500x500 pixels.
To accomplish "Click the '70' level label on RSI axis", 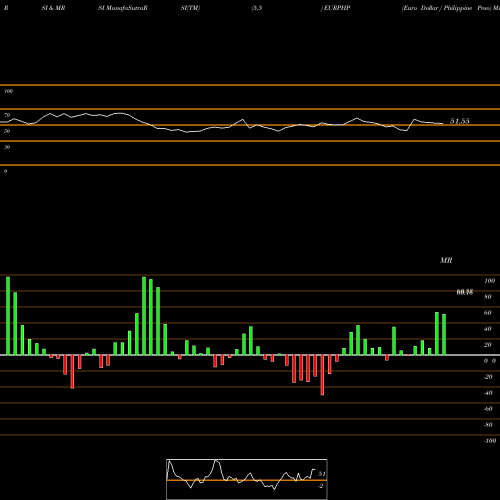I will point(7,115).
